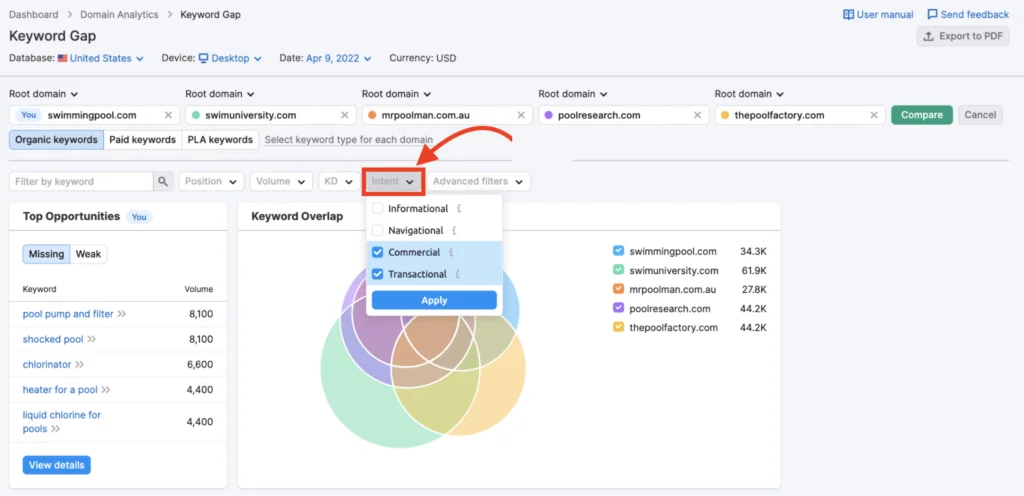Screen dimensions: 1024x496
Task: Toggle thepoolfactory.com legend checkbox
Action: (x=618, y=327)
